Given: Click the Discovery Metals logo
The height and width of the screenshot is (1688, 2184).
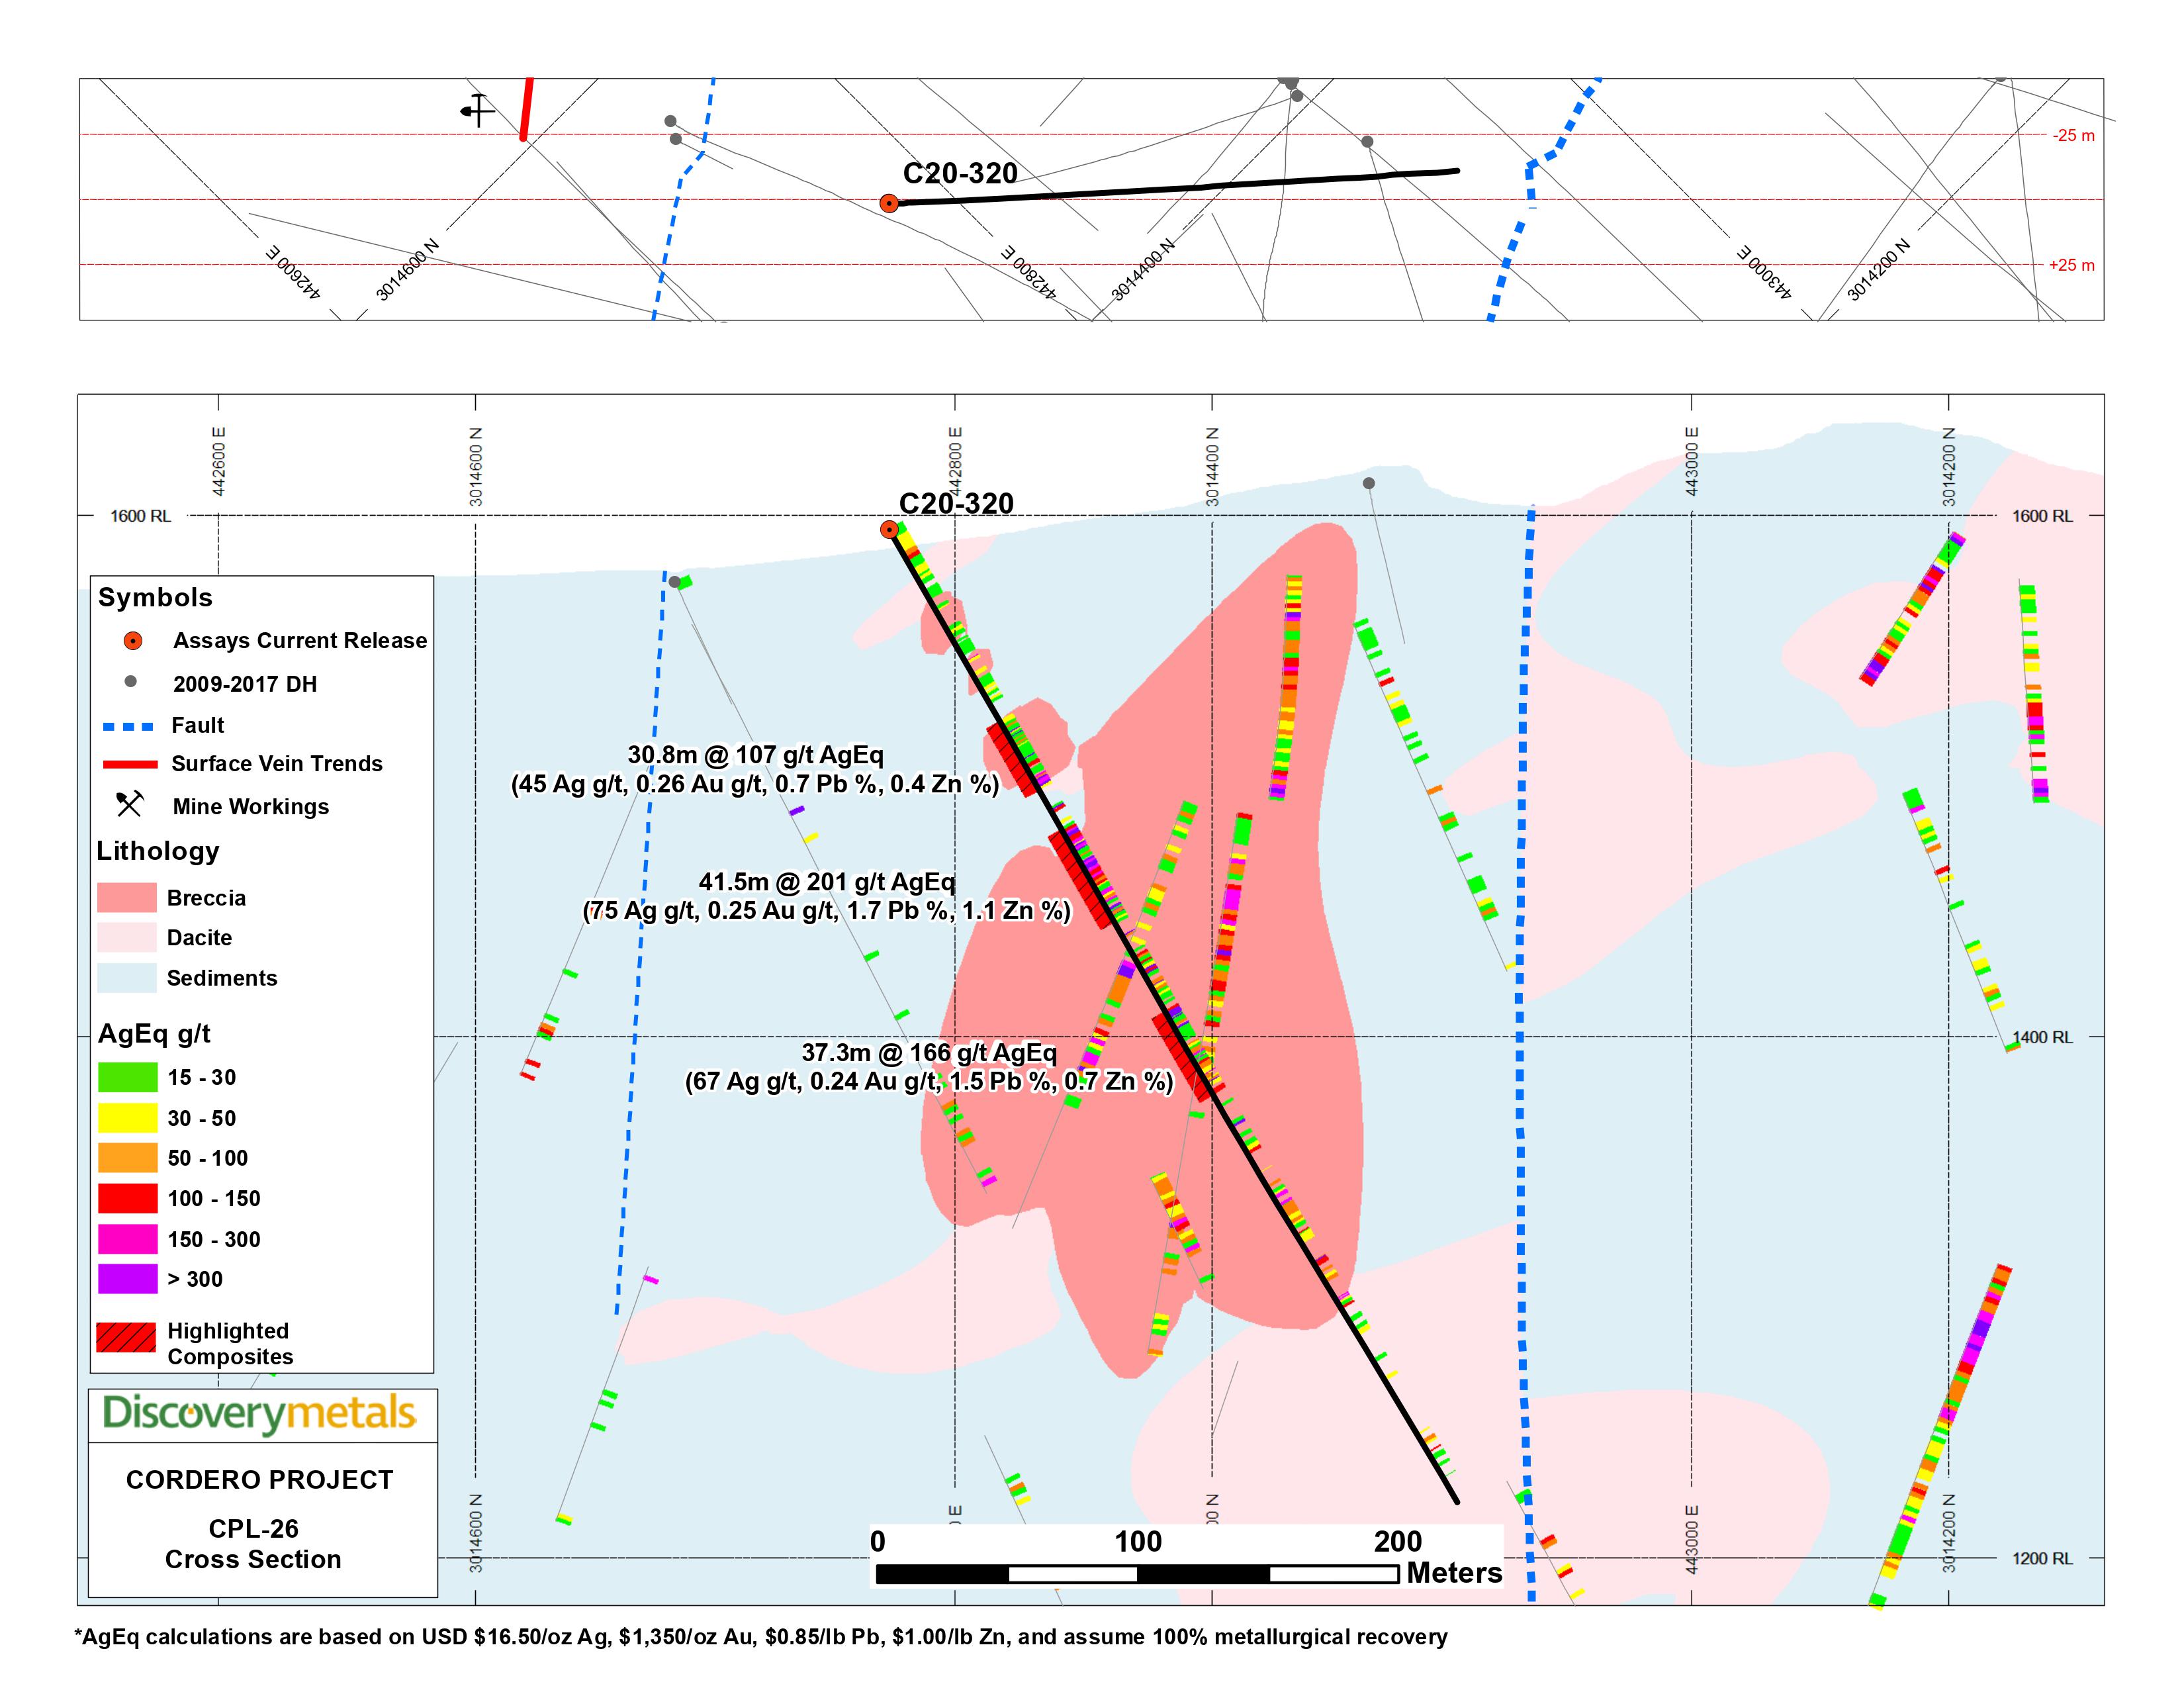Looking at the screenshot, I should [x=259, y=1413].
